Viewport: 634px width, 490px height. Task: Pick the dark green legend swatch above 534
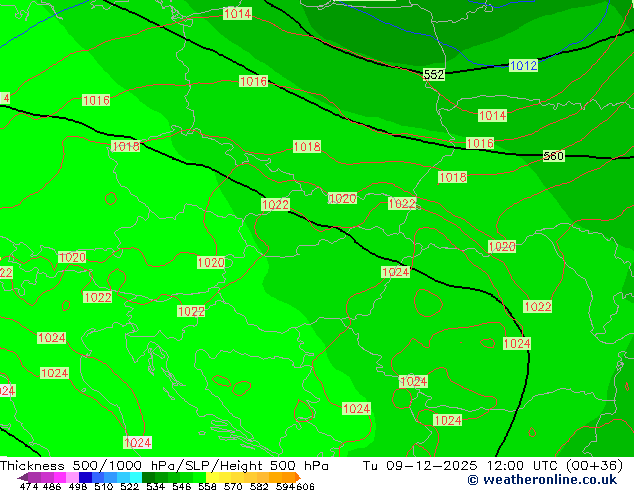[x=148, y=477]
